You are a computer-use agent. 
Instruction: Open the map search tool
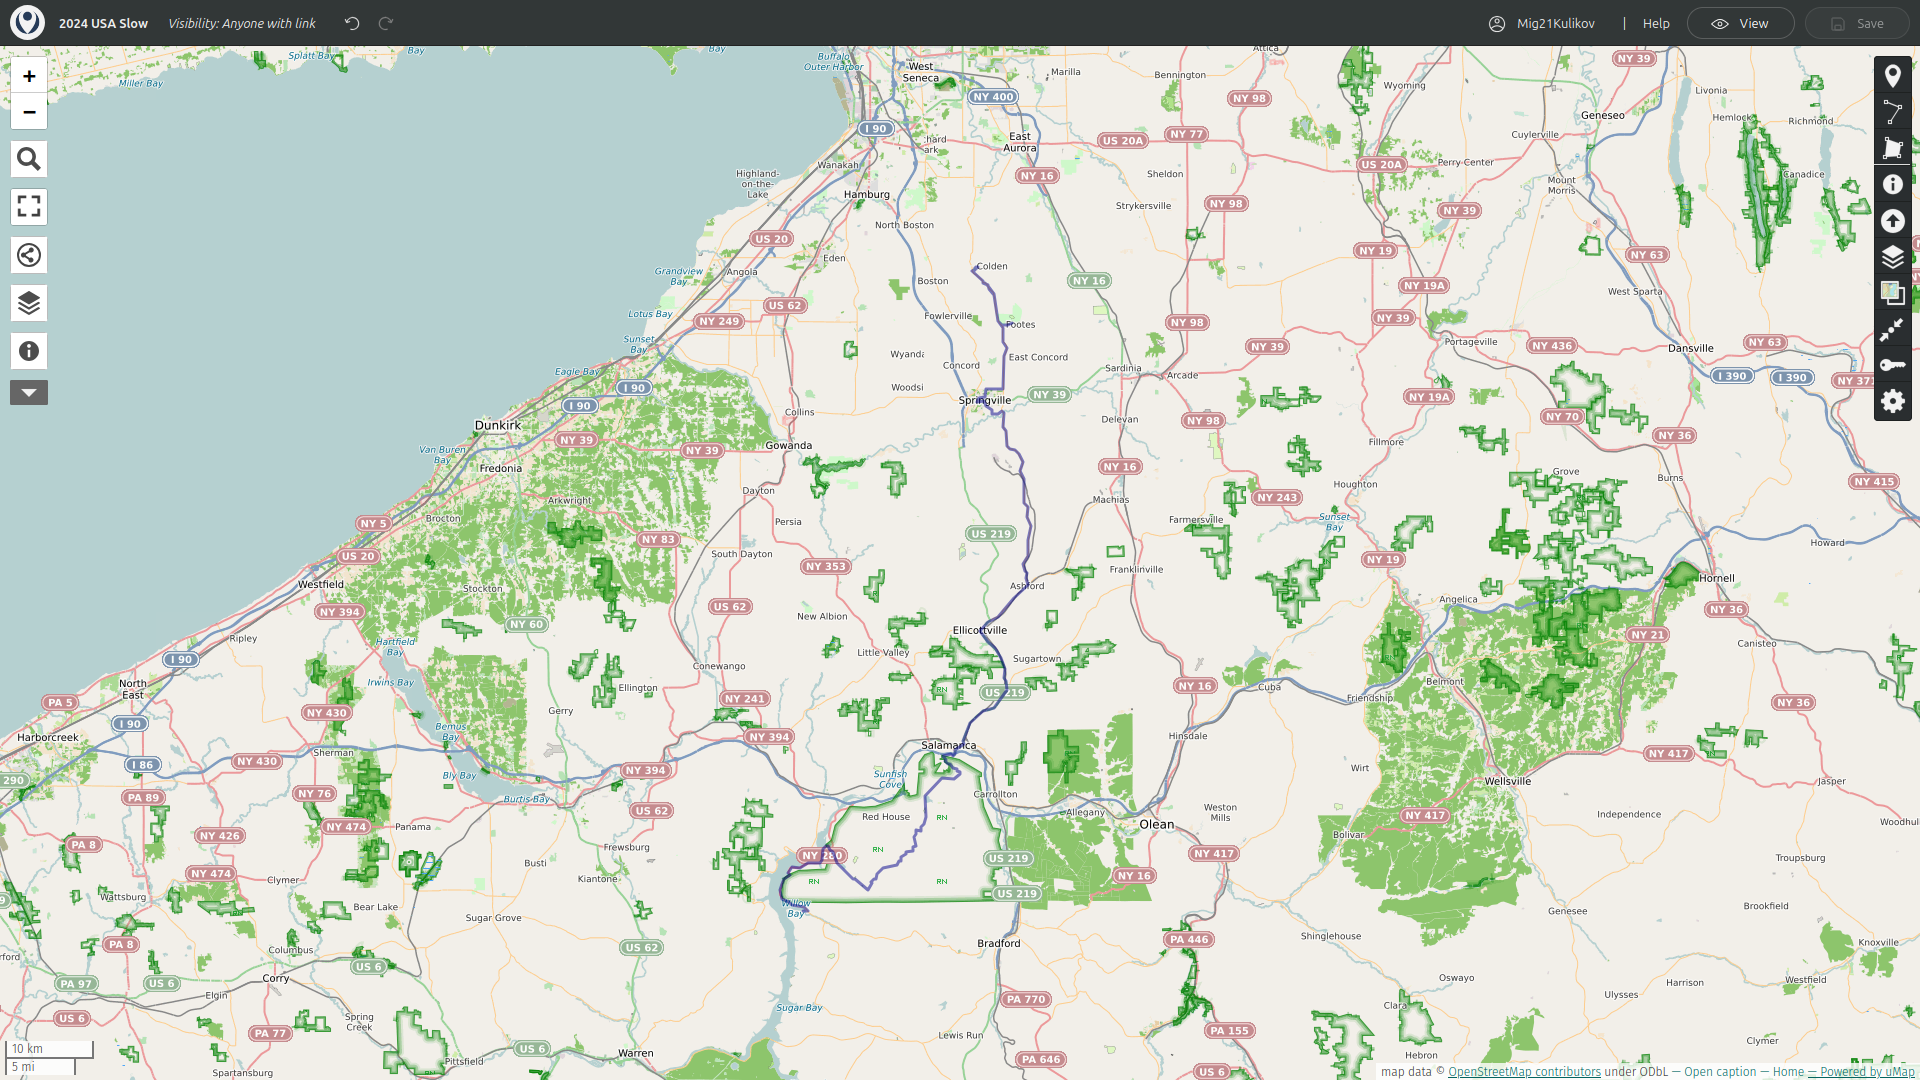click(29, 159)
